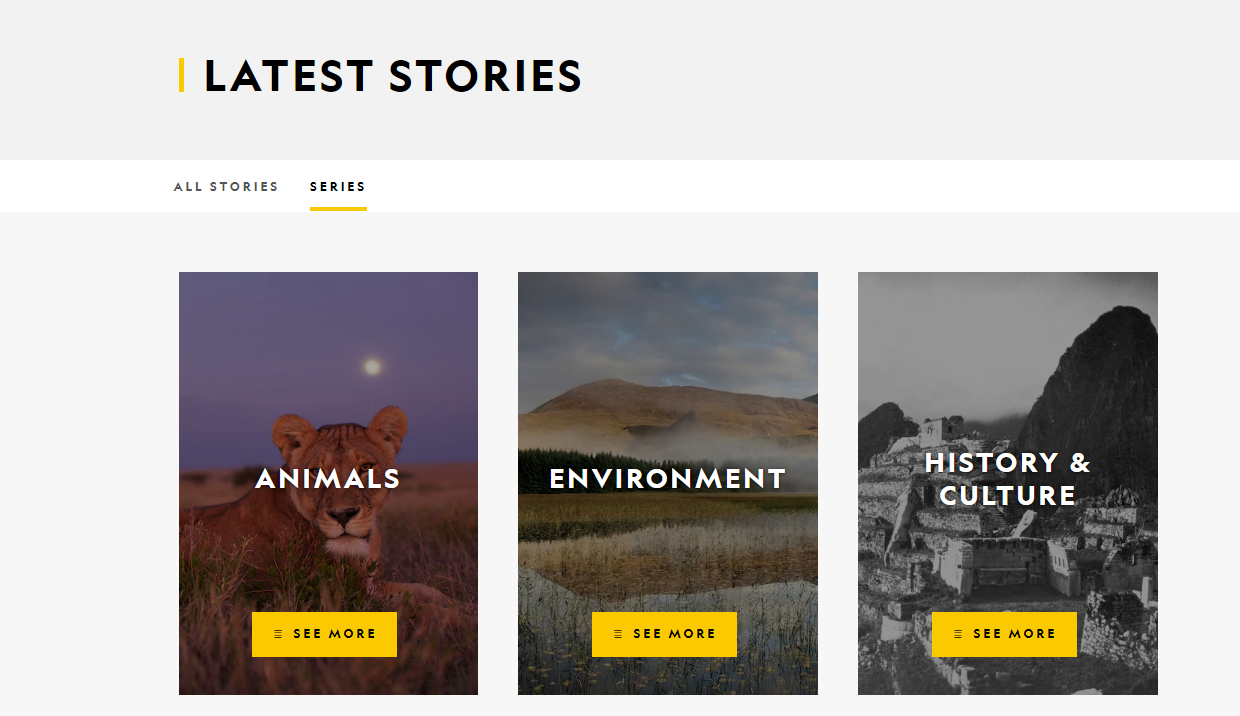Click the water reeds in Environment photo
This screenshot has height=716, width=1240.
point(668,640)
